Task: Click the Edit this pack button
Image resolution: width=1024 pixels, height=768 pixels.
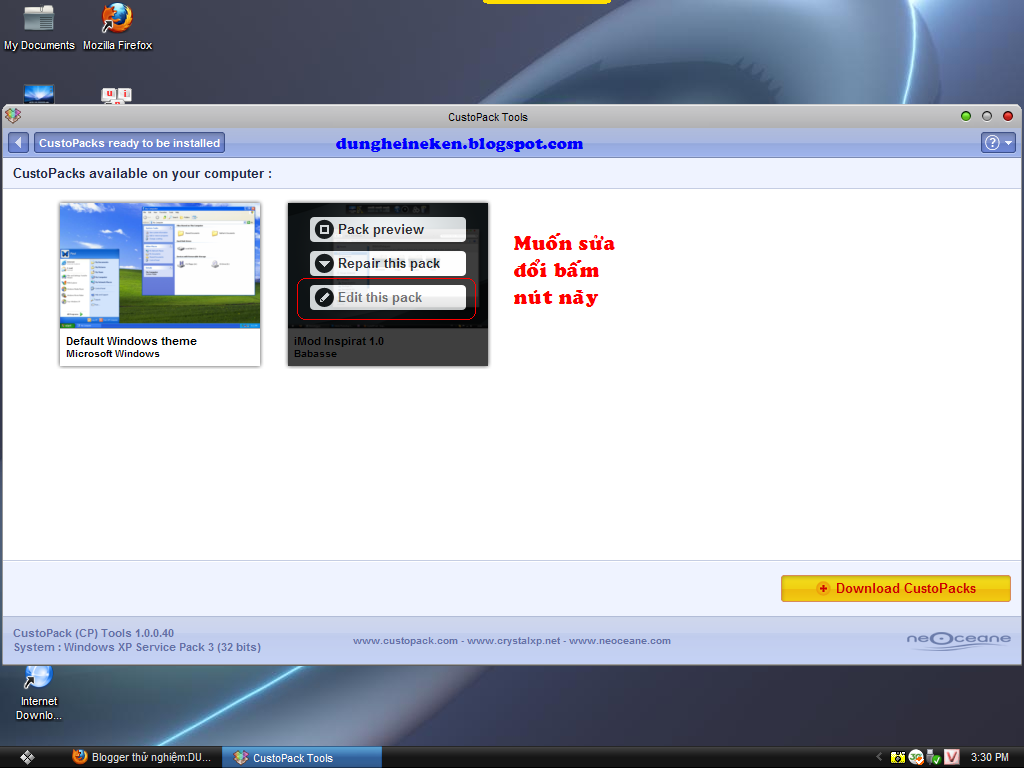Action: click(x=388, y=297)
